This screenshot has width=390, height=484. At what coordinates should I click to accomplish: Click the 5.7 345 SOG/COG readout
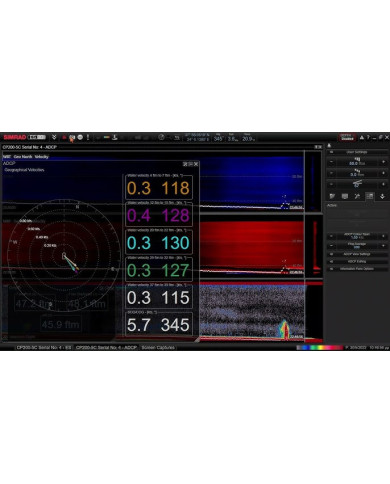(158, 325)
